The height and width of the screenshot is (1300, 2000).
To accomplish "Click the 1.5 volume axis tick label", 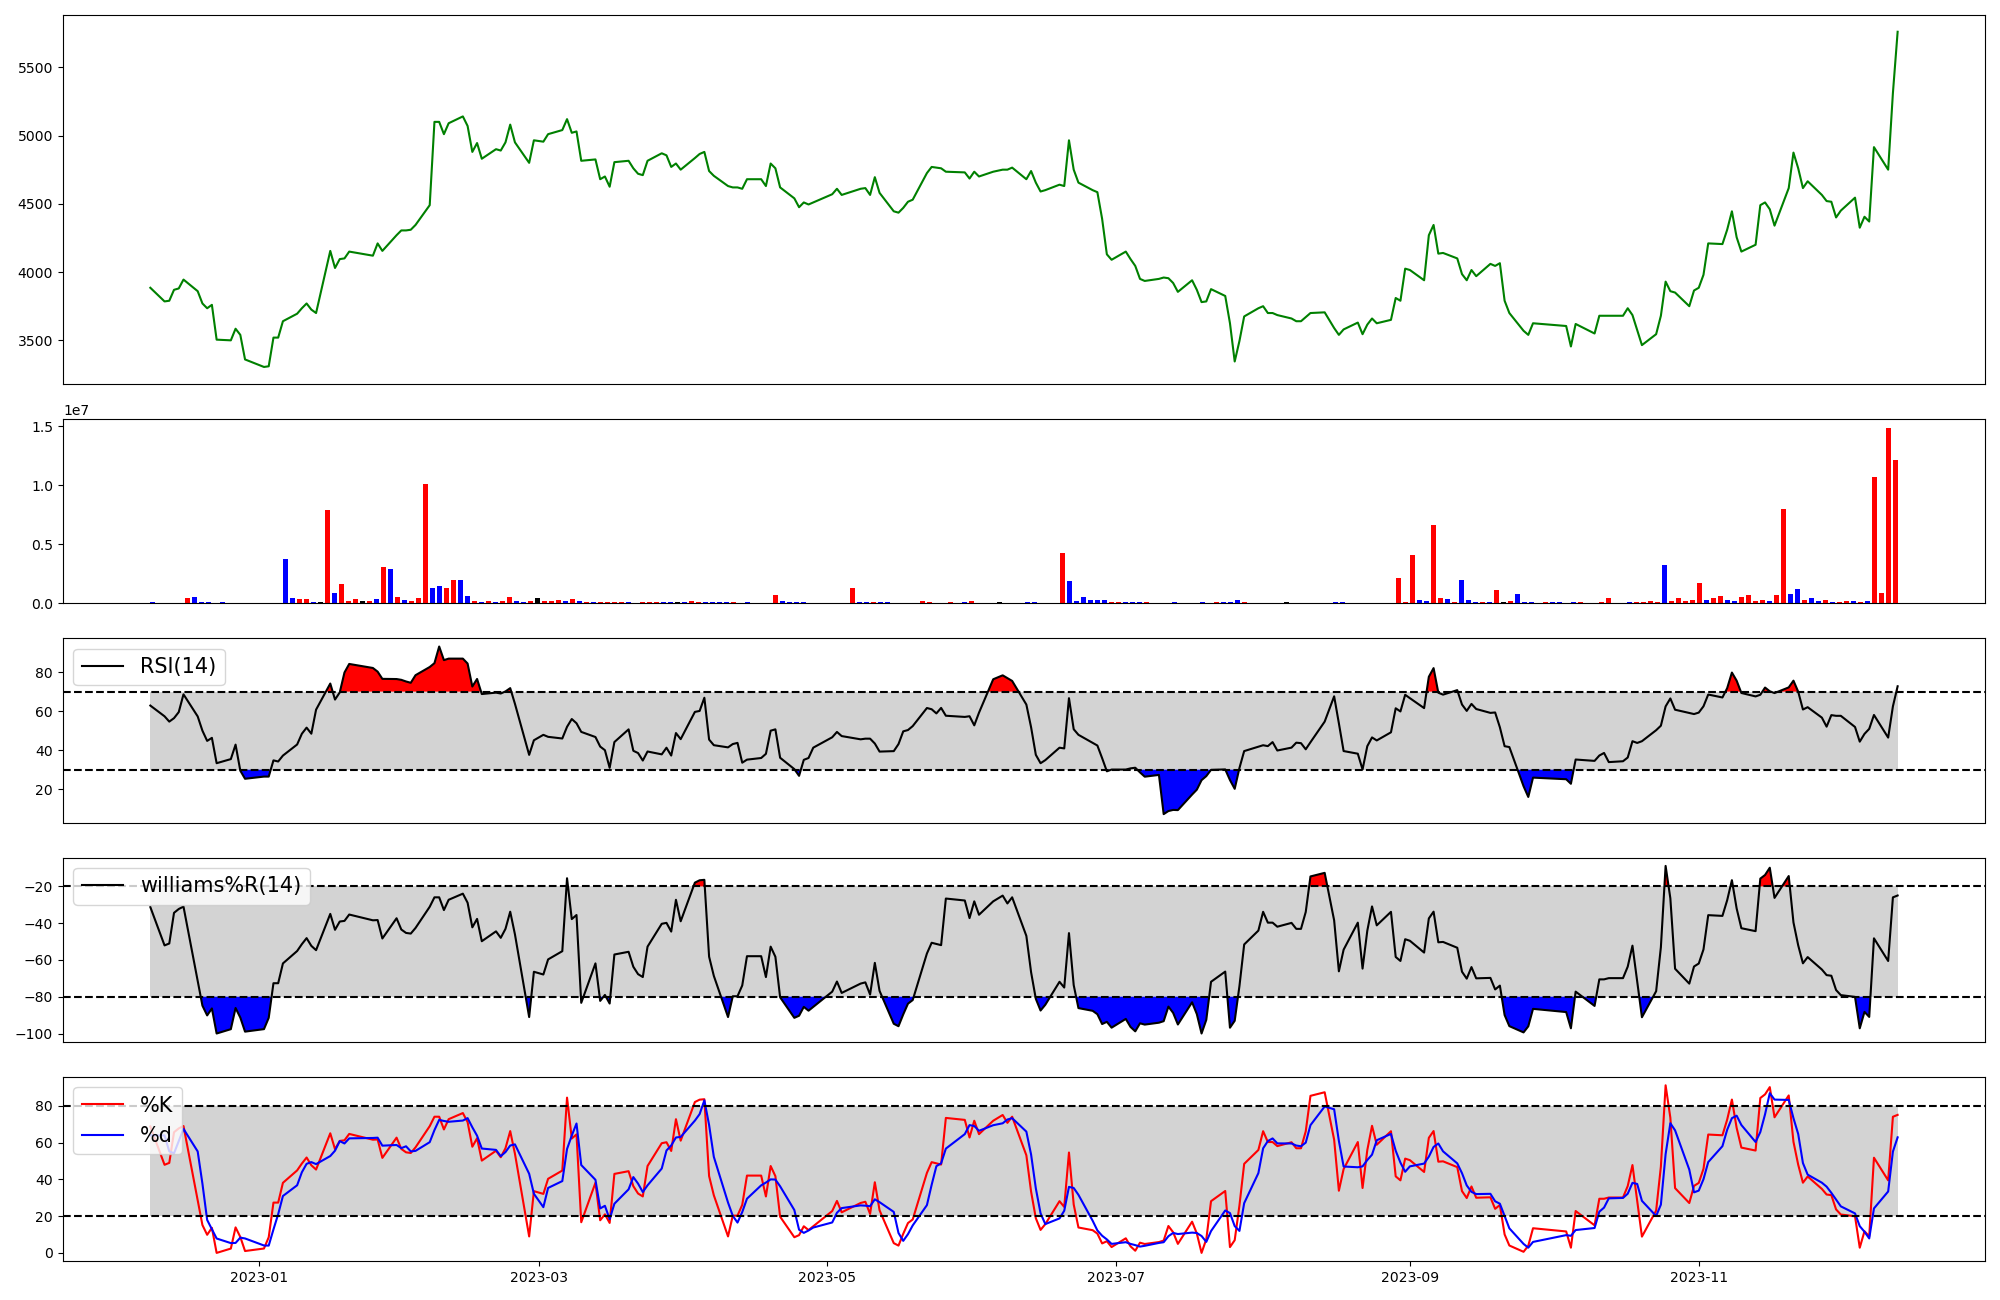I will point(41,427).
